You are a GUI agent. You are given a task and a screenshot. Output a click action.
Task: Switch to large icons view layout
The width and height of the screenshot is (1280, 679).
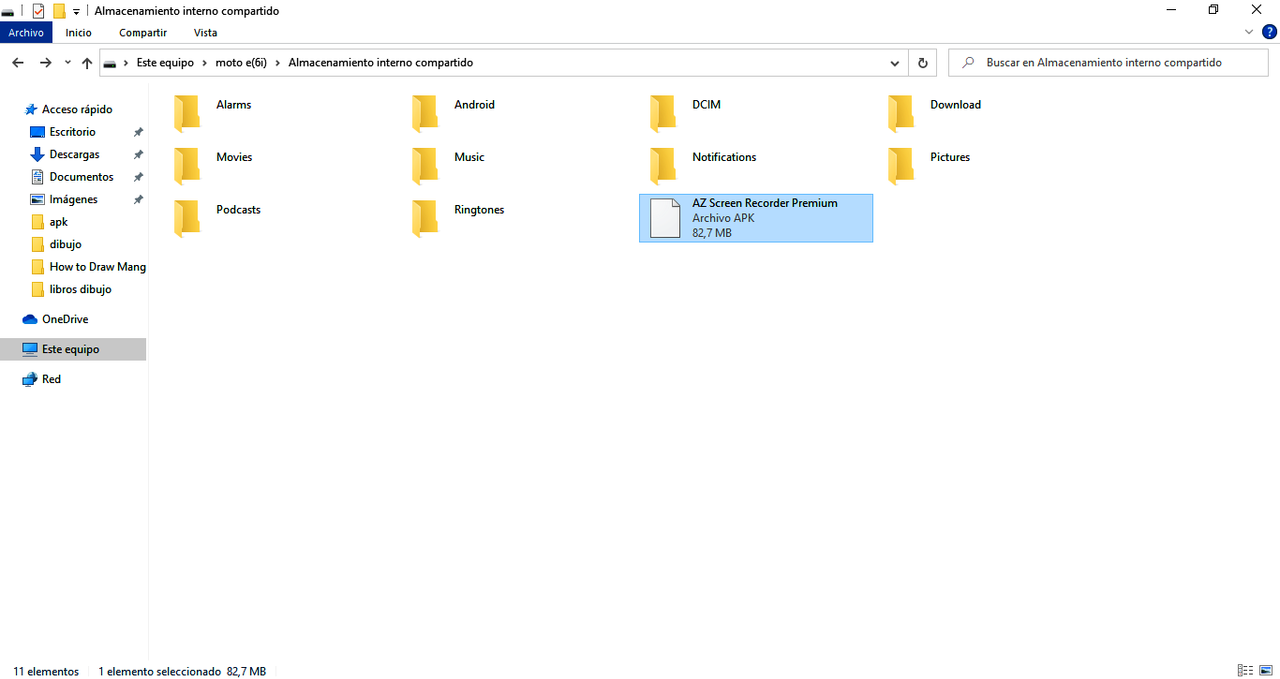[1266, 671]
